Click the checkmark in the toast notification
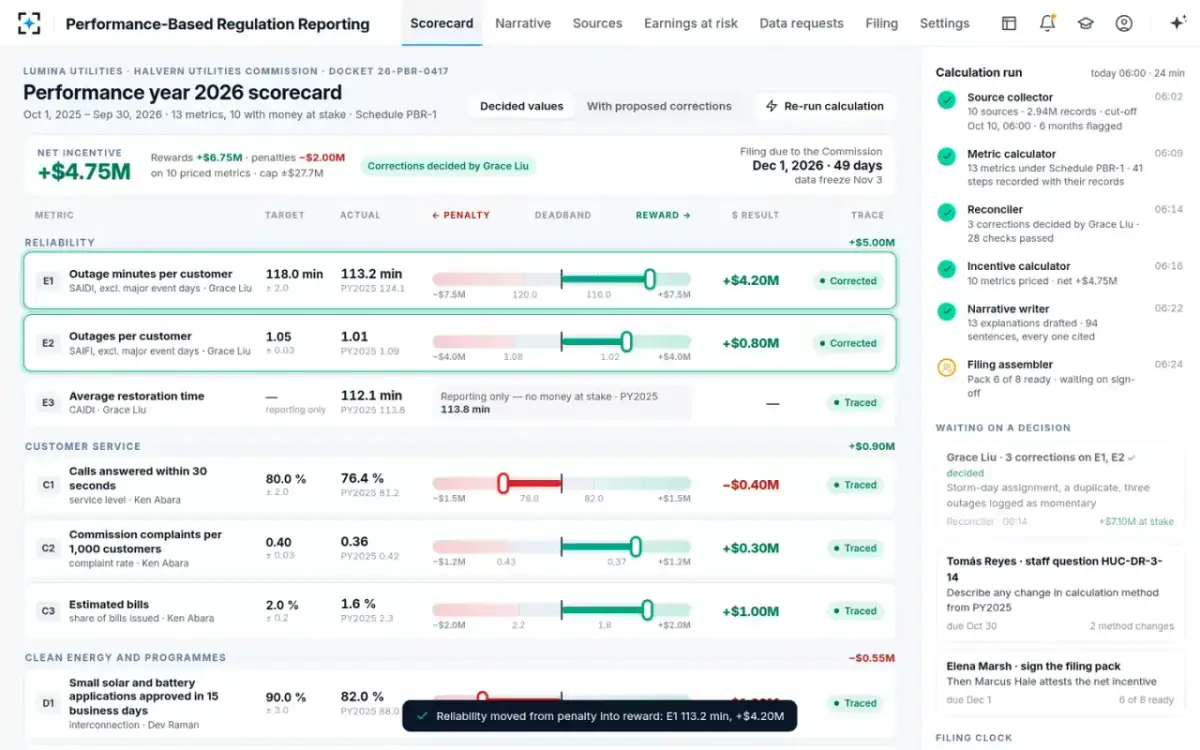This screenshot has height=750, width=1200. pyautogui.click(x=422, y=716)
